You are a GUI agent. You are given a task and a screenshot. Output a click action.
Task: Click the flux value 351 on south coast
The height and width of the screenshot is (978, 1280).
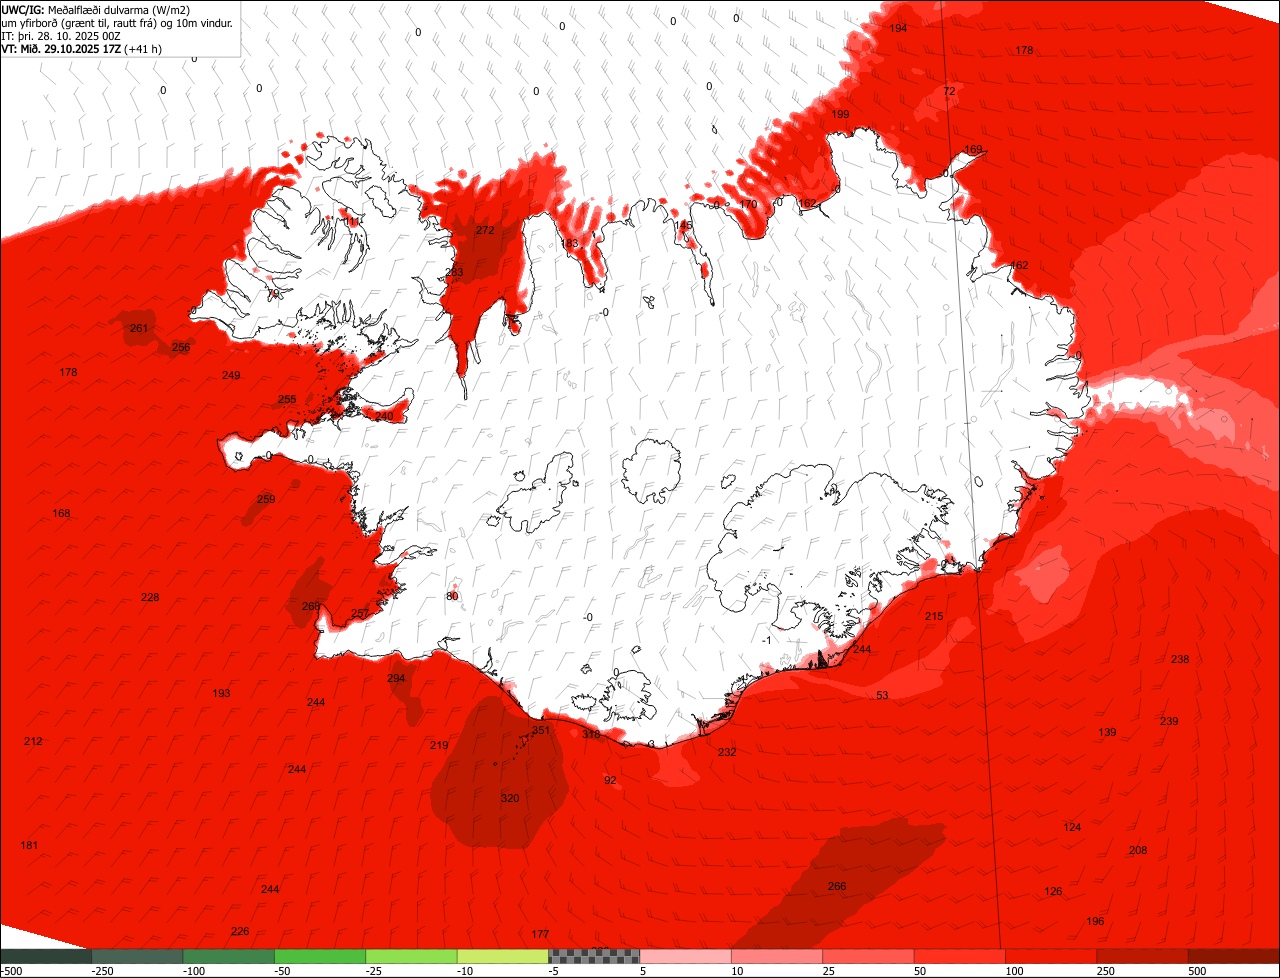[x=541, y=730]
